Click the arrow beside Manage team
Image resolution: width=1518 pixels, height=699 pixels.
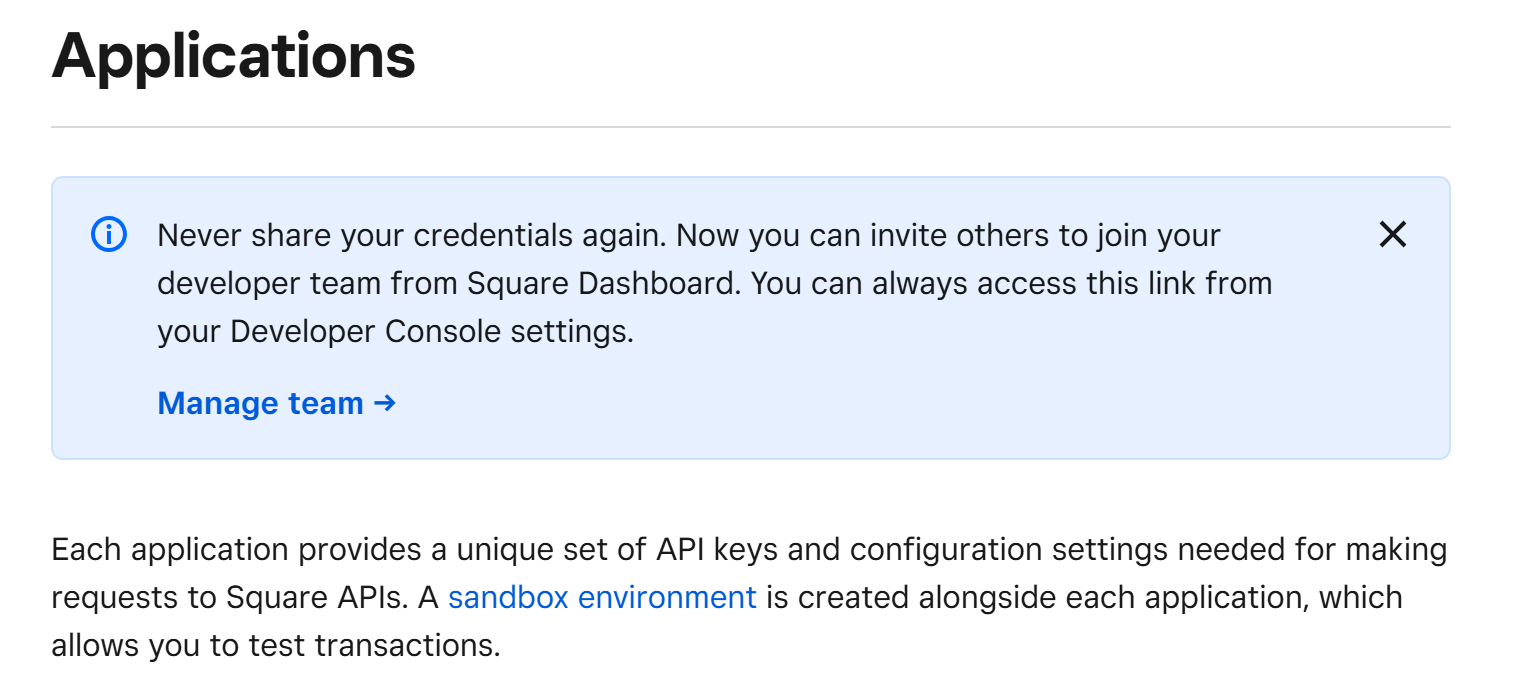coord(385,403)
